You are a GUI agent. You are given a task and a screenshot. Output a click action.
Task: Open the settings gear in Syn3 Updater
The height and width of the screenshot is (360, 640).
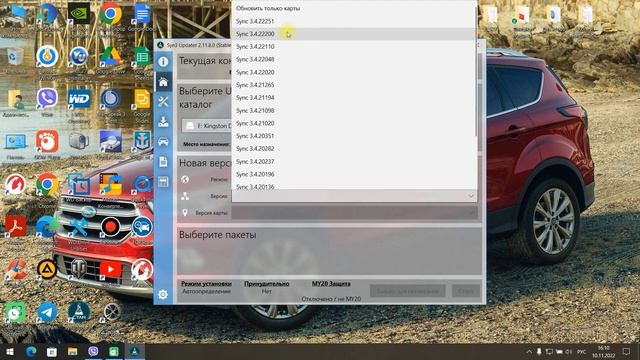(x=163, y=294)
